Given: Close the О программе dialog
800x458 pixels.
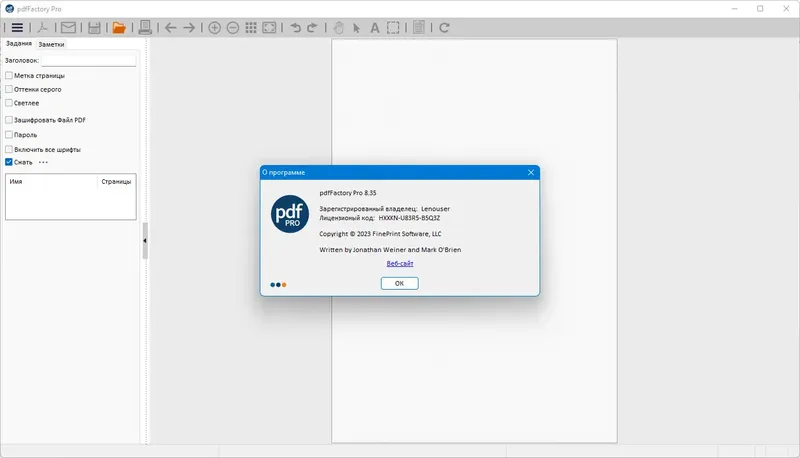Looking at the screenshot, I should pos(531,172).
